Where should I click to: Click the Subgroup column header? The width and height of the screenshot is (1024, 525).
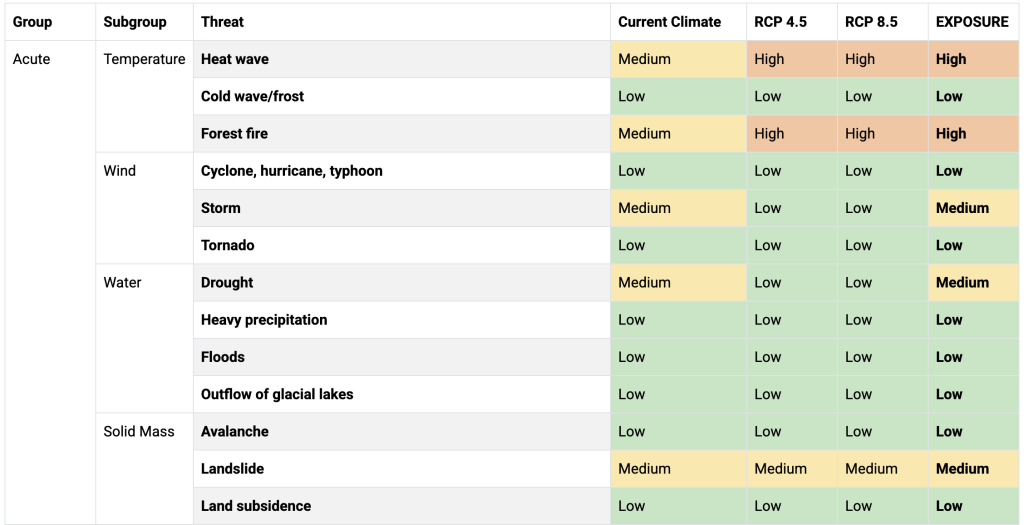point(144,22)
